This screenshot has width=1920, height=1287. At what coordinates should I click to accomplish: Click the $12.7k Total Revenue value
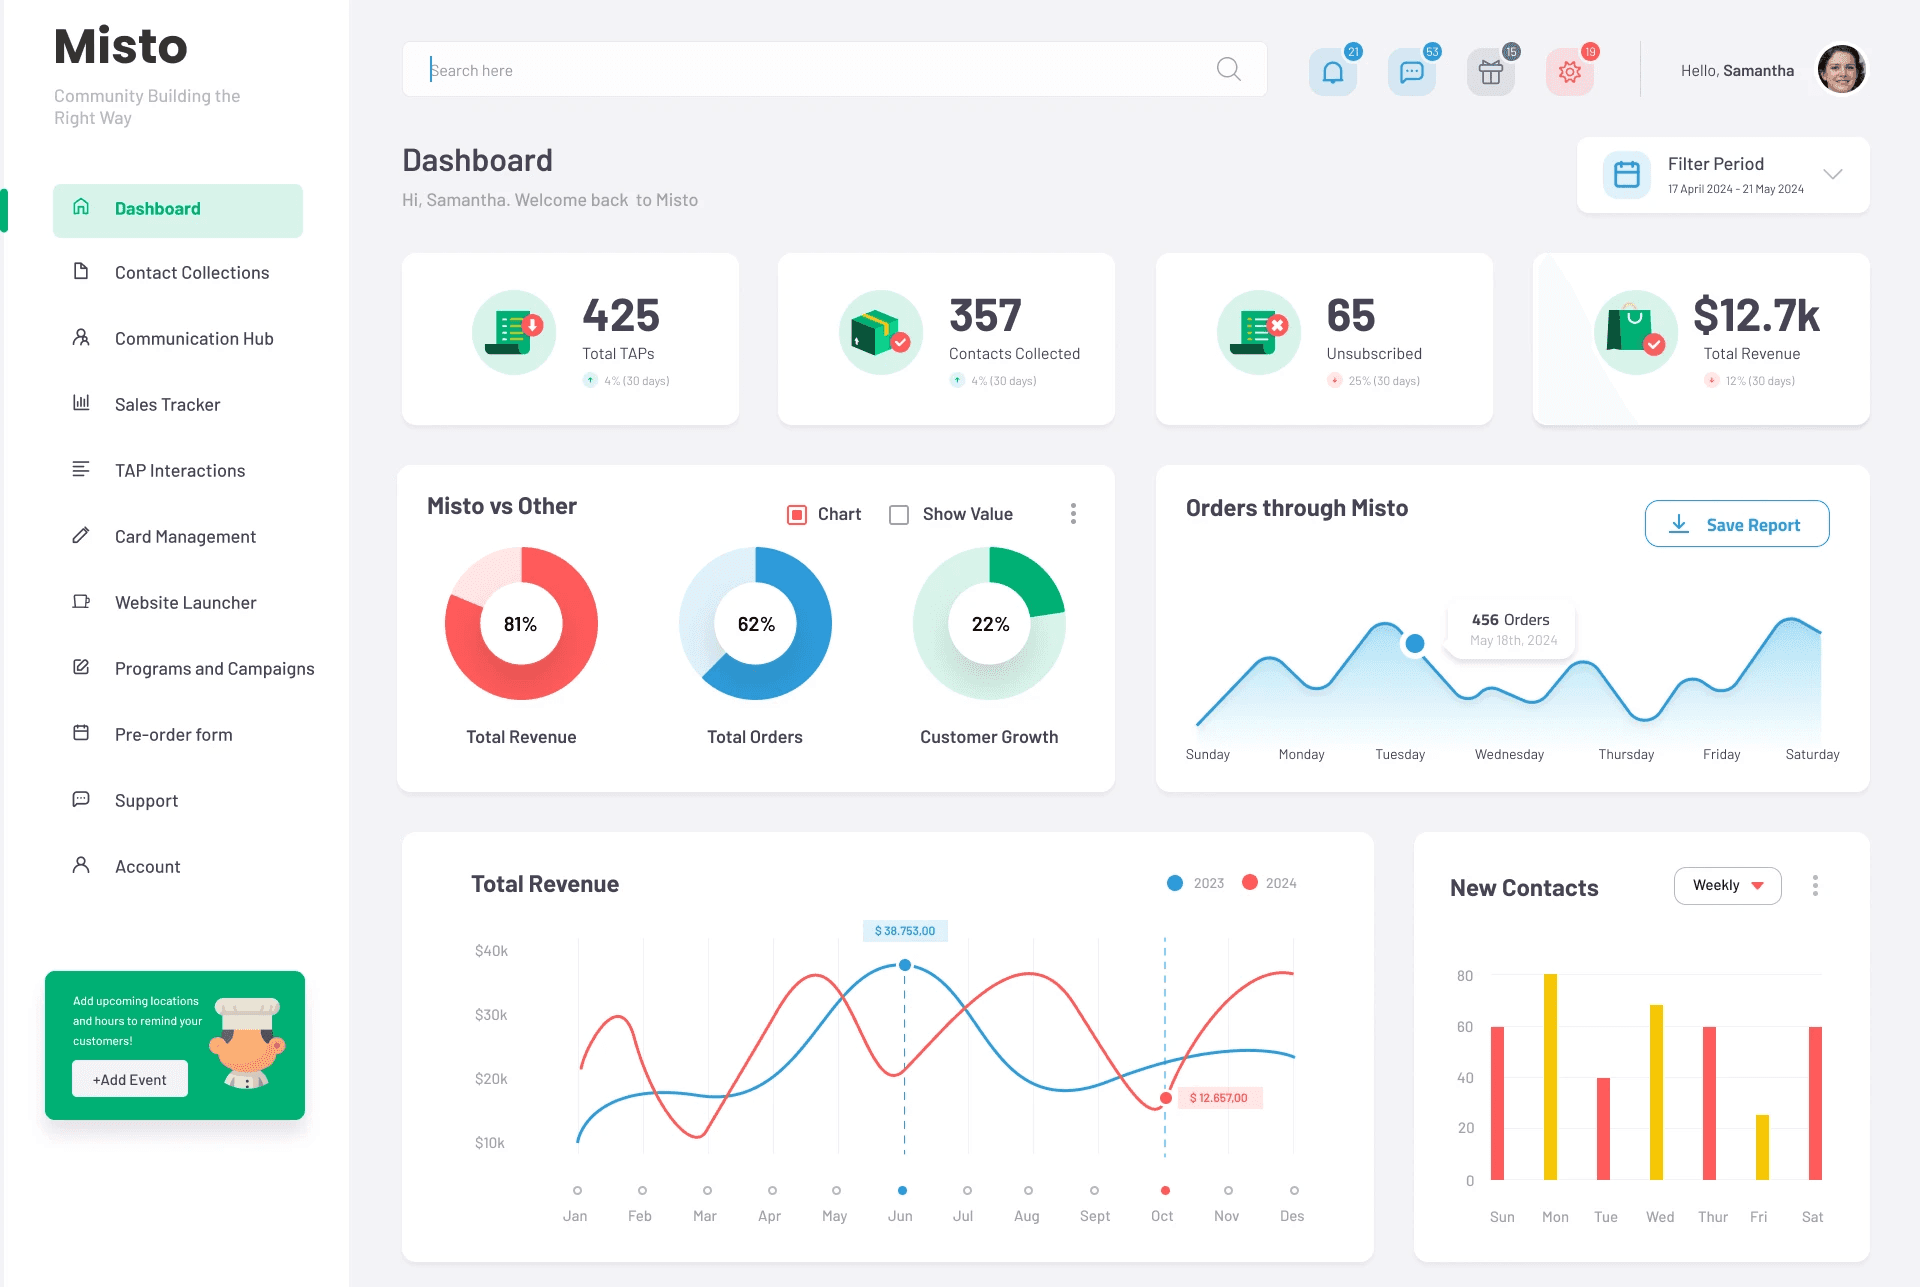1756,315
